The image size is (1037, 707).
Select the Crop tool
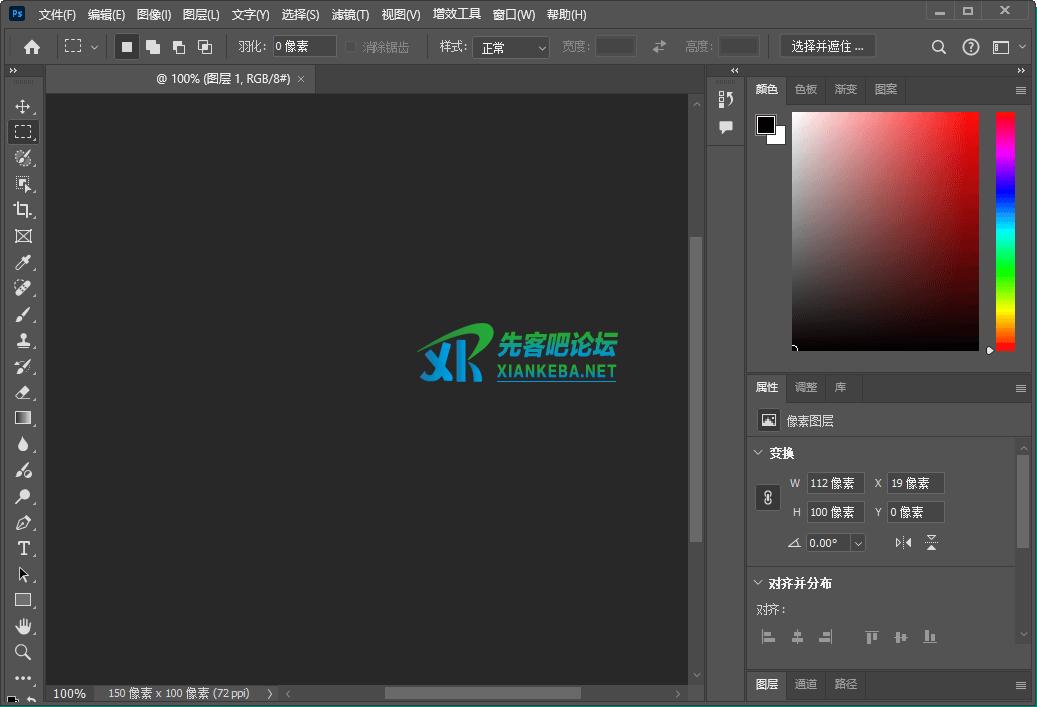(x=23, y=210)
